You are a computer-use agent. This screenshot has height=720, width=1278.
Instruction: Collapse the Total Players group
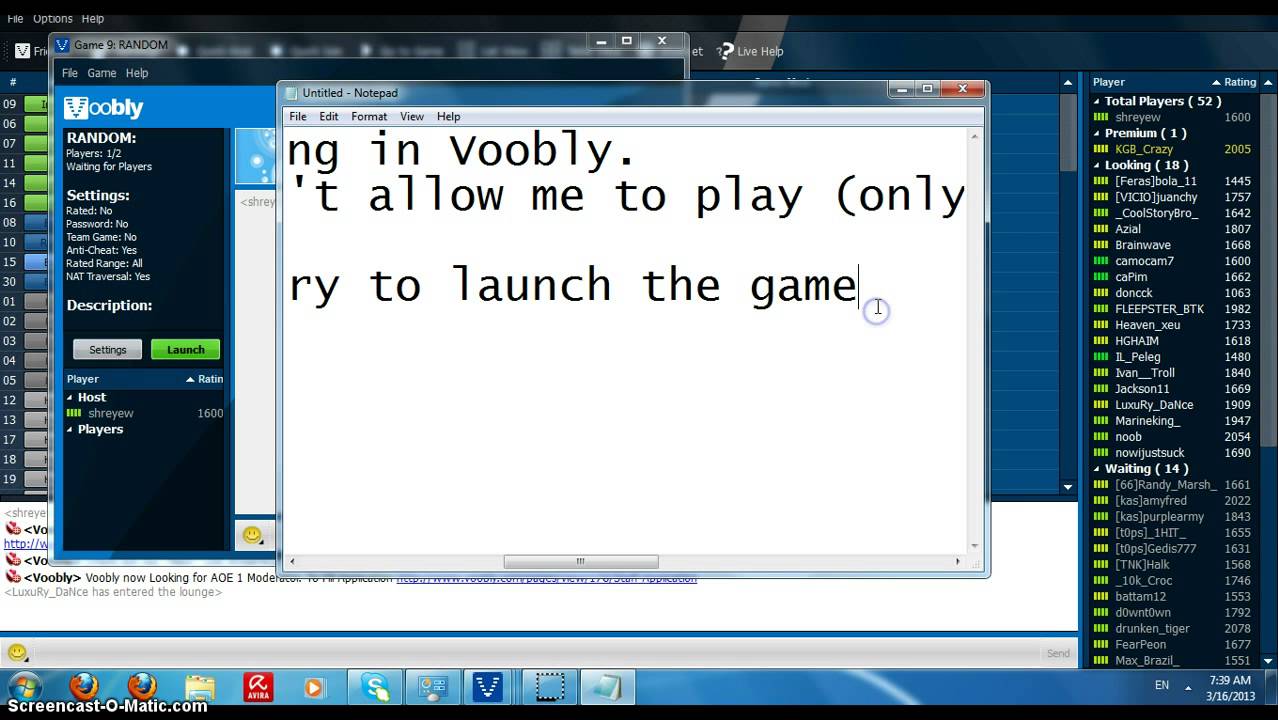coord(1097,101)
